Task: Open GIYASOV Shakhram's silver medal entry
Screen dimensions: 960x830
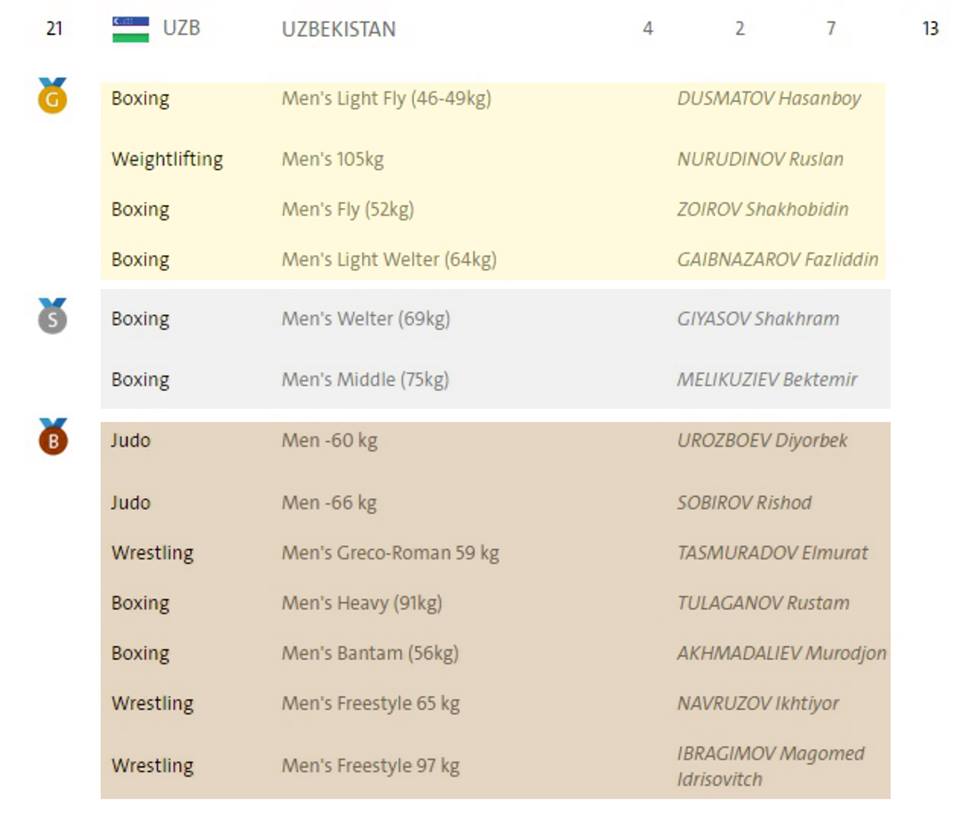Action: tap(757, 319)
